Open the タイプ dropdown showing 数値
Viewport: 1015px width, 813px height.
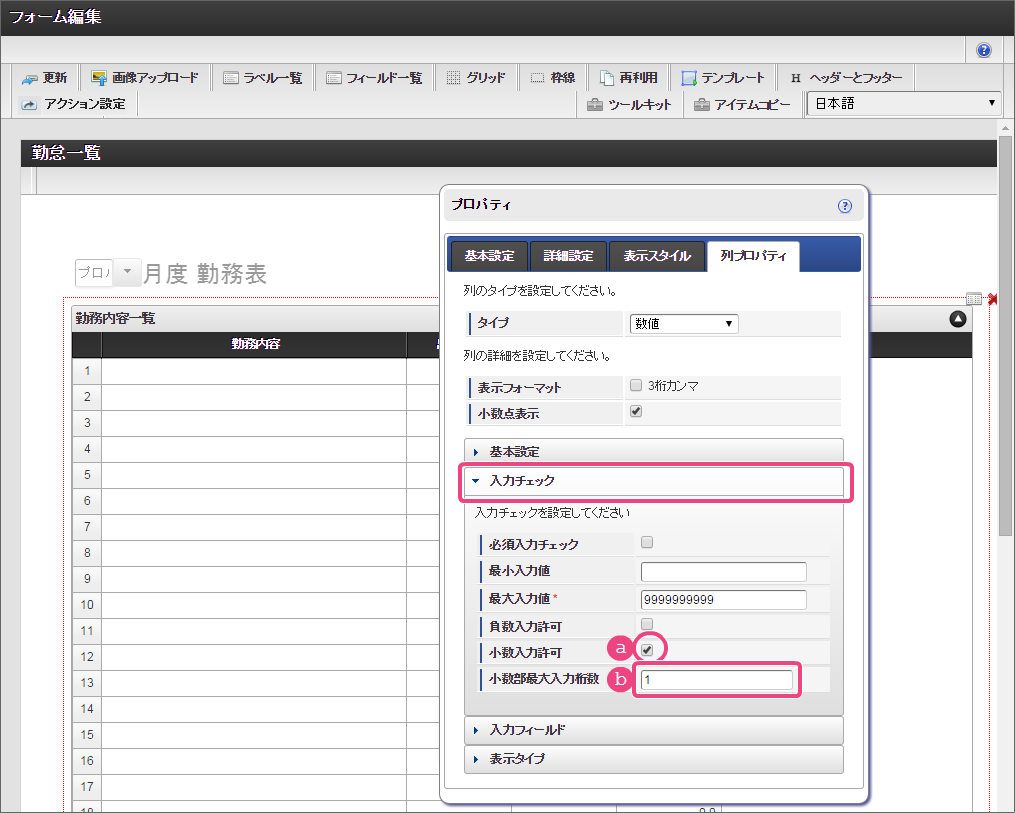click(x=683, y=323)
